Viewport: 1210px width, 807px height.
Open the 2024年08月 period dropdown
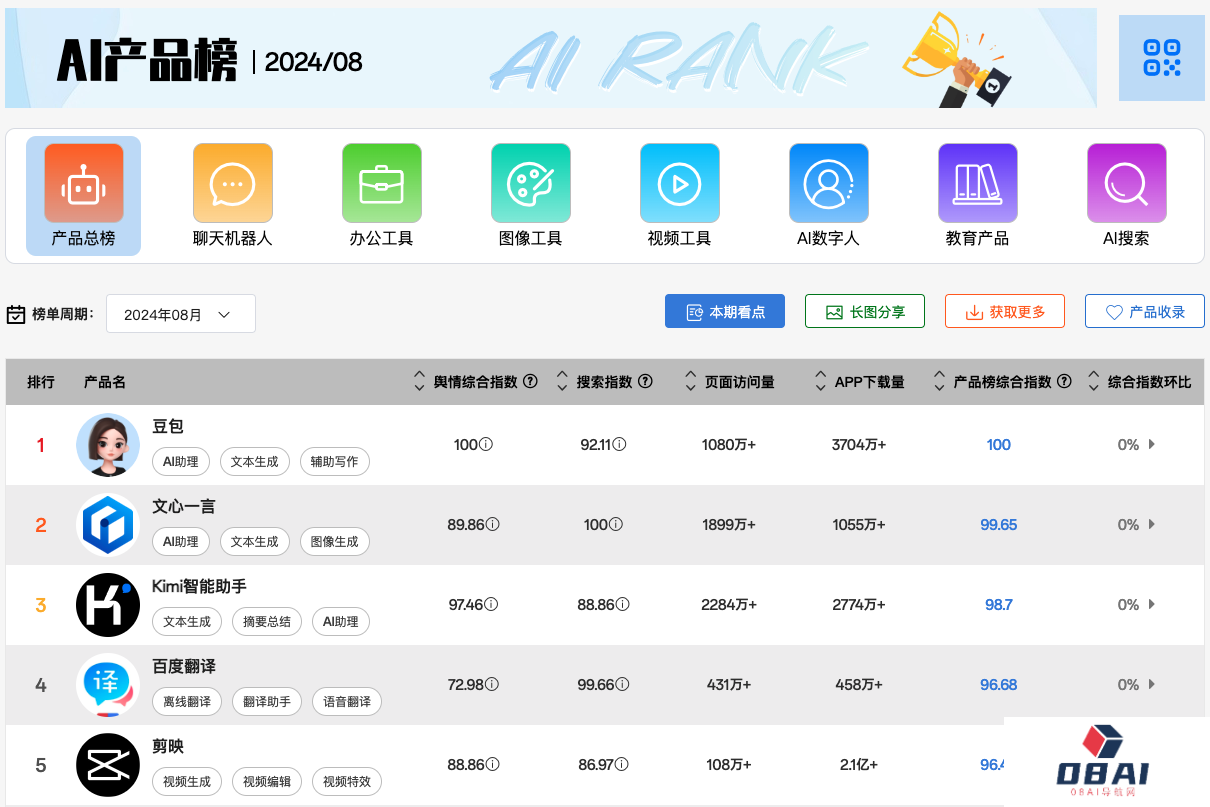tap(180, 313)
